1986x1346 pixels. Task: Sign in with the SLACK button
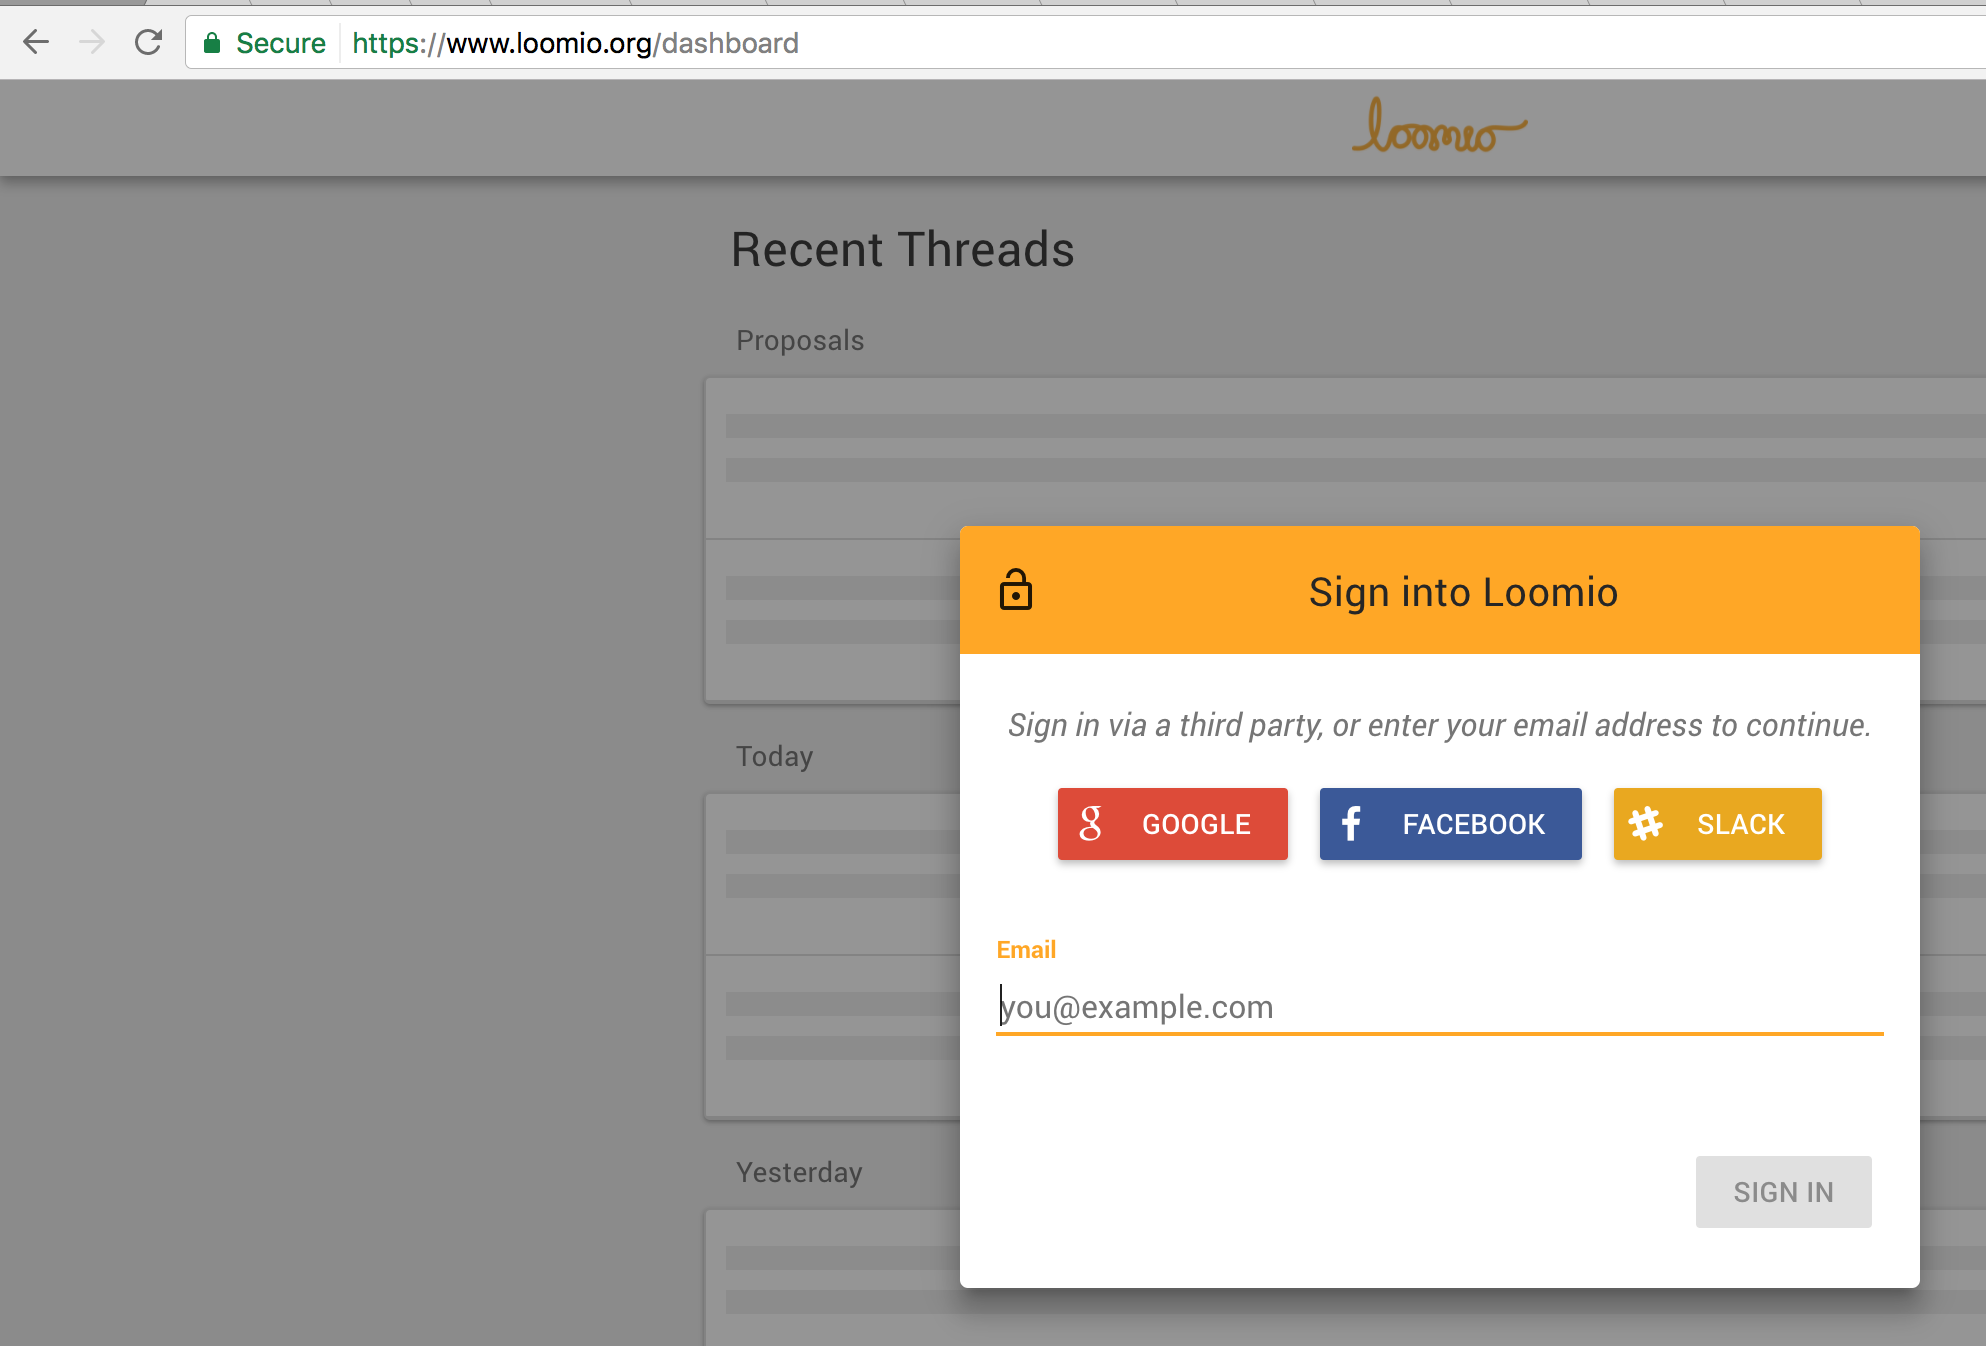pos(1717,824)
